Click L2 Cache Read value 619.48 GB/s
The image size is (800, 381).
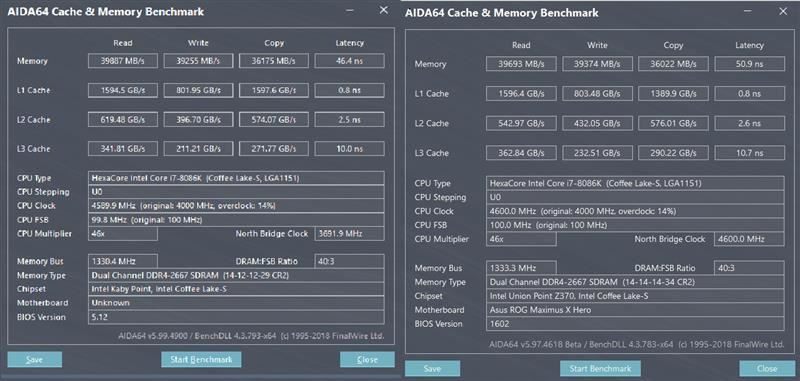(122, 119)
